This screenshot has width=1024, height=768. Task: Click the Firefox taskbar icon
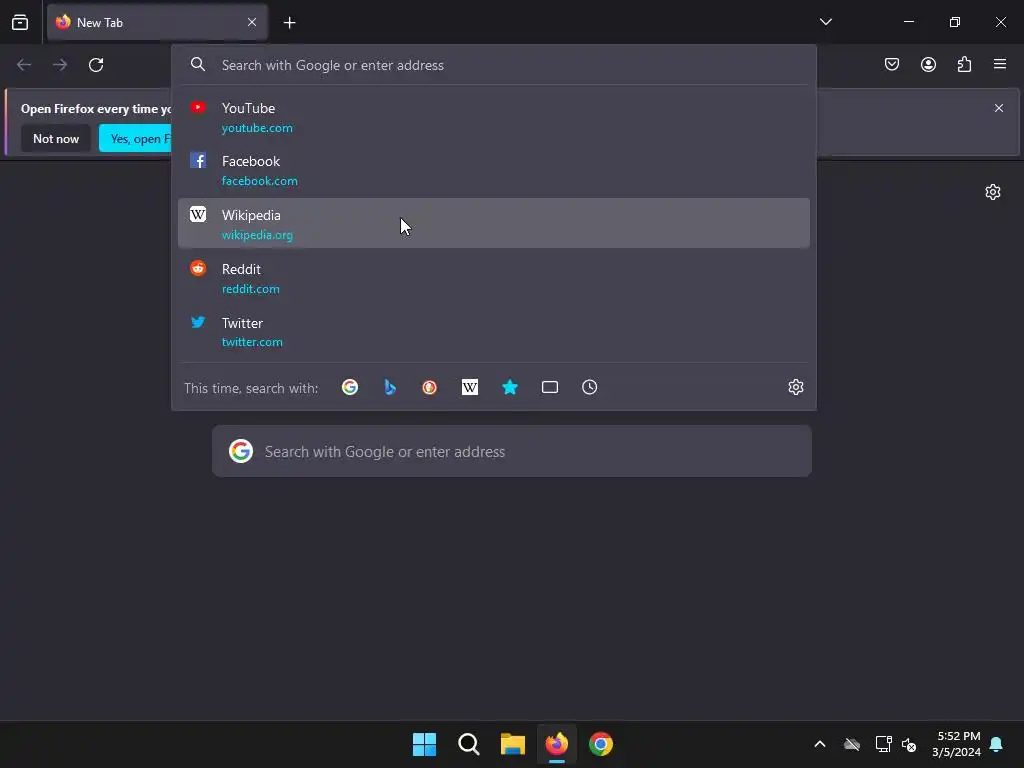[556, 744]
